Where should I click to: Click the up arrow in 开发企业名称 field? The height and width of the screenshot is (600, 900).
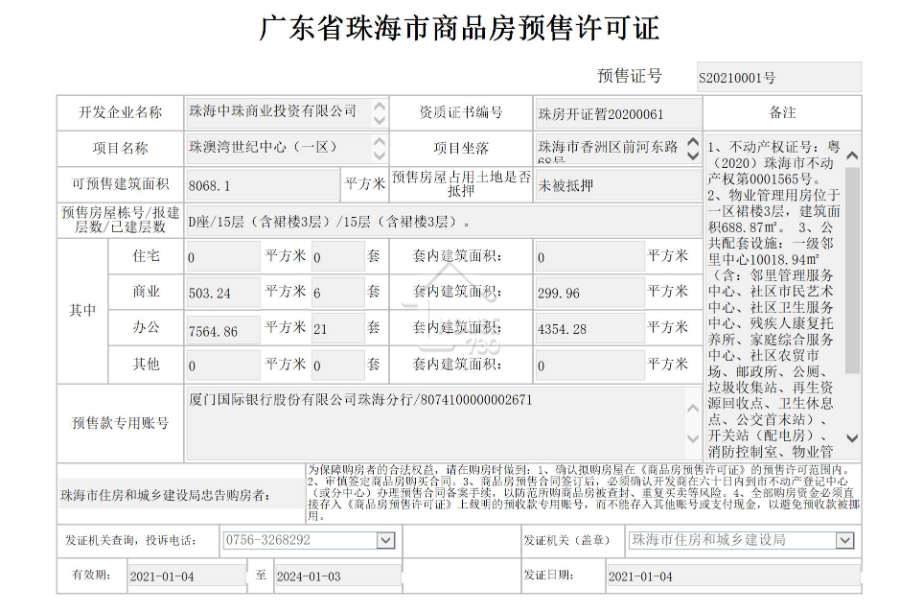click(x=379, y=106)
